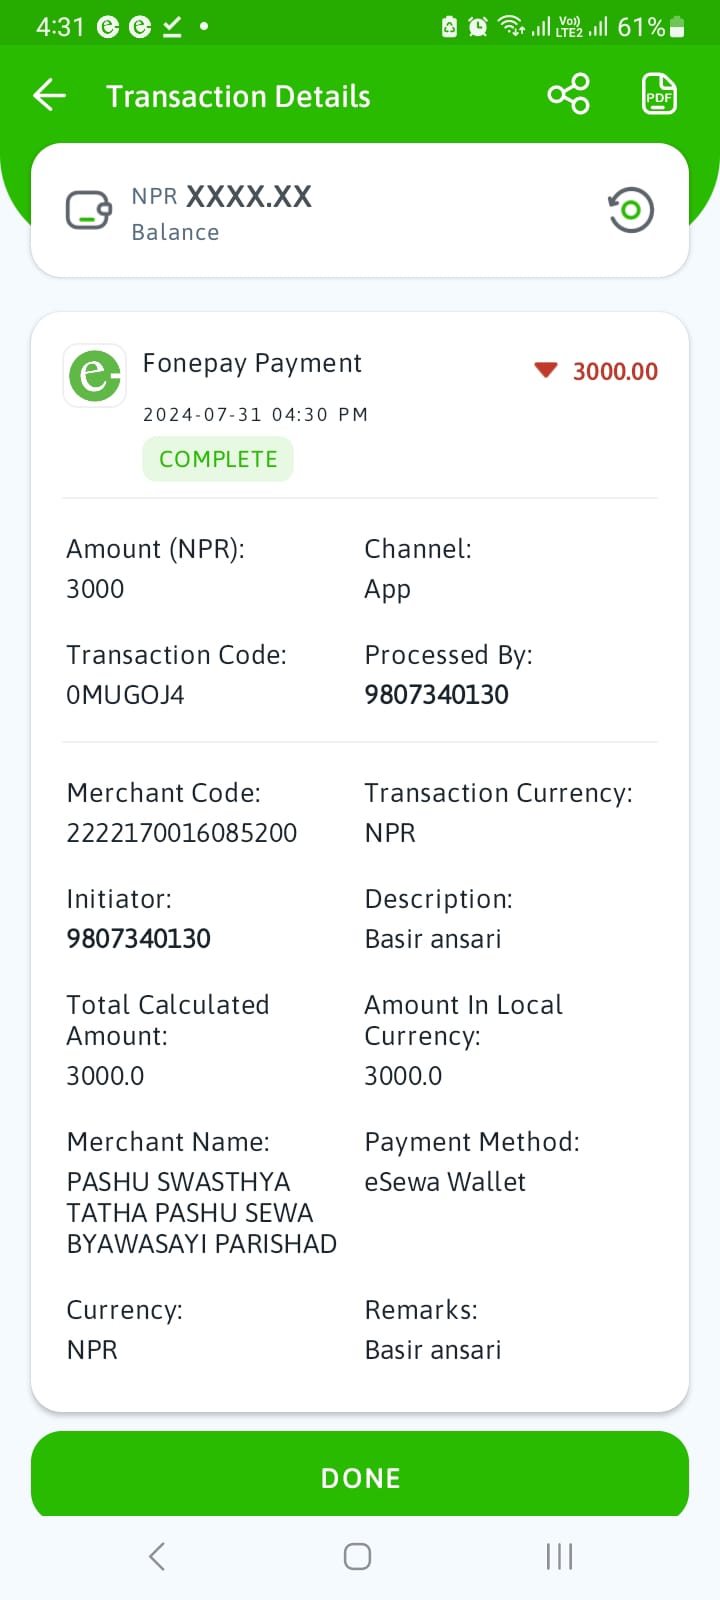The width and height of the screenshot is (720, 1600).
Task: Tap the back arrow in header
Action: click(x=49, y=96)
